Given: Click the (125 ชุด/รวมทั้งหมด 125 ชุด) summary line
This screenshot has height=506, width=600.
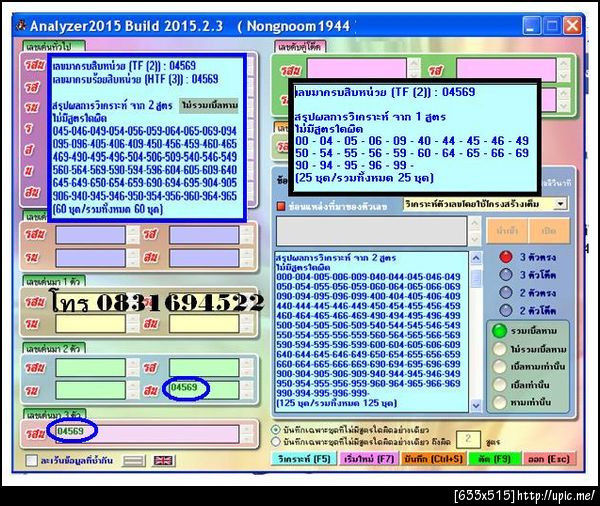Looking at the screenshot, I should 337,403.
